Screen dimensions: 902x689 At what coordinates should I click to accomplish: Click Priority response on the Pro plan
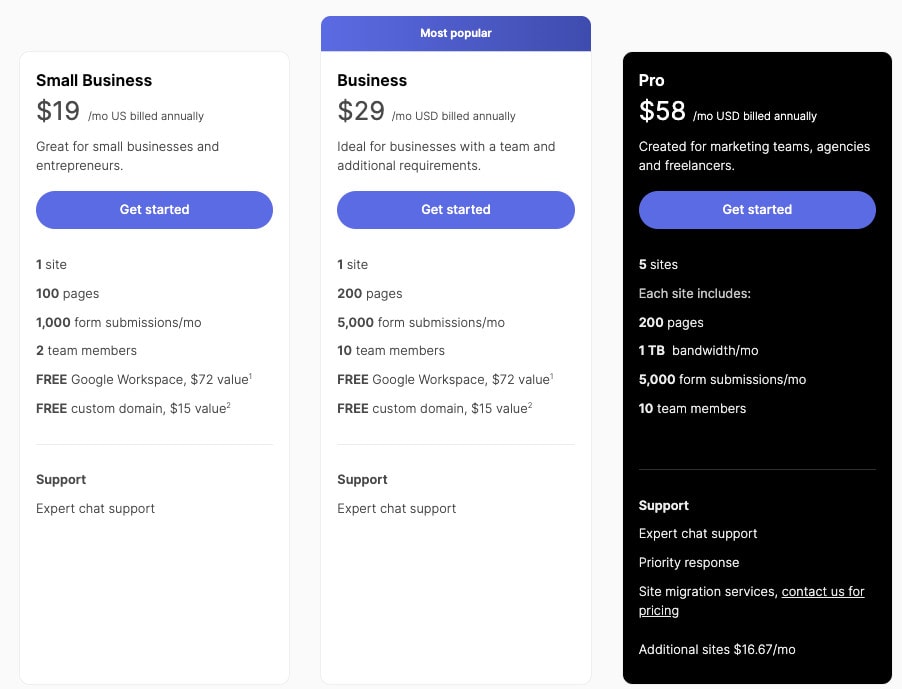(x=689, y=562)
